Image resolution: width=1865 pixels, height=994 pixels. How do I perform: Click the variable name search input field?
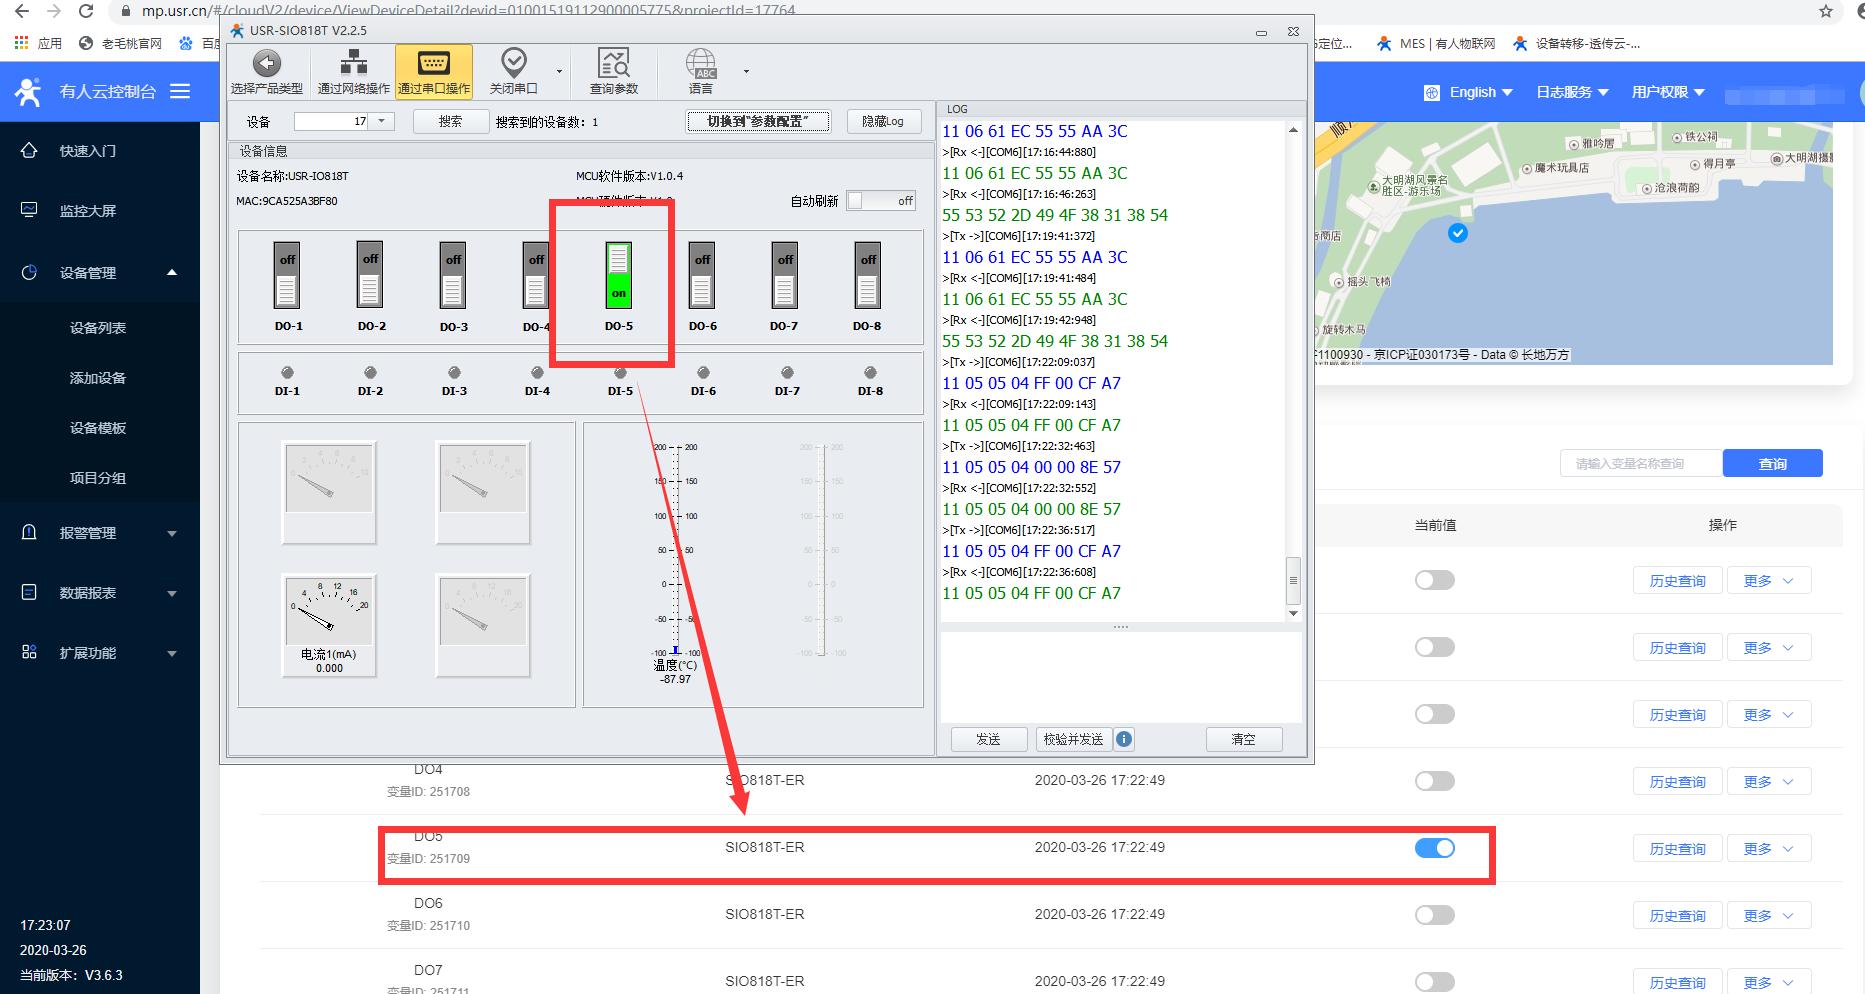(x=1640, y=464)
